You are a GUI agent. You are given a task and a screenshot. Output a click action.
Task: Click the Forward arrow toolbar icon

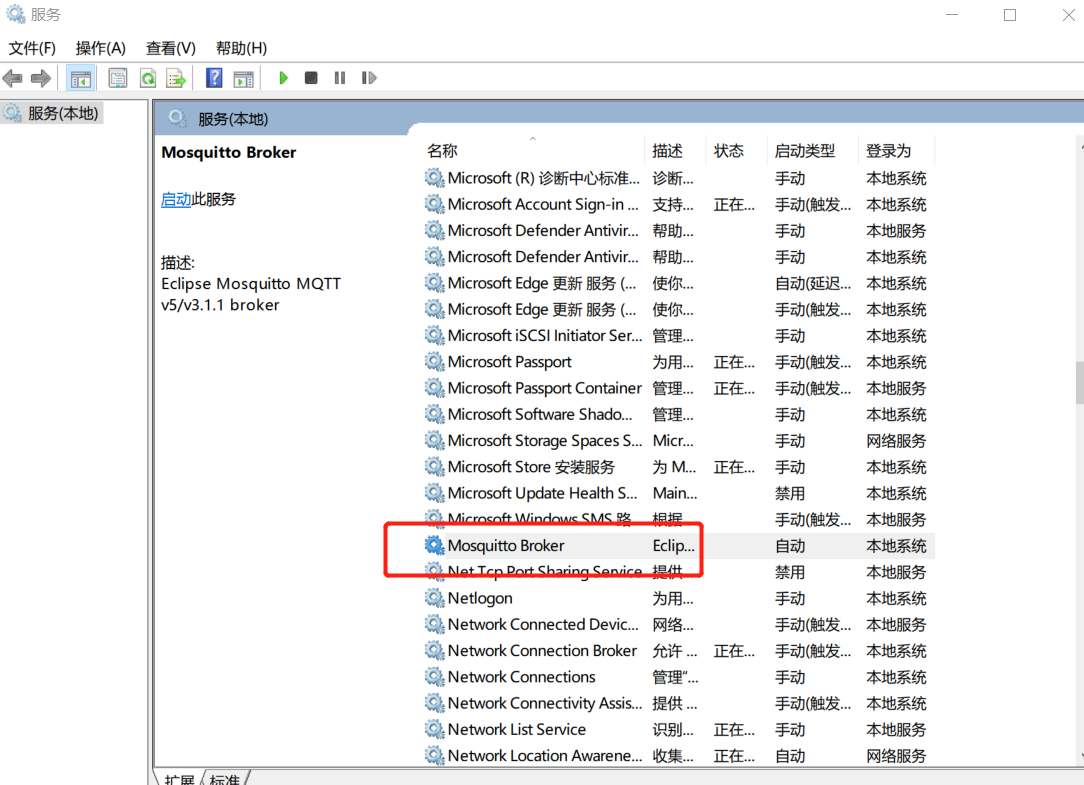[x=41, y=78]
